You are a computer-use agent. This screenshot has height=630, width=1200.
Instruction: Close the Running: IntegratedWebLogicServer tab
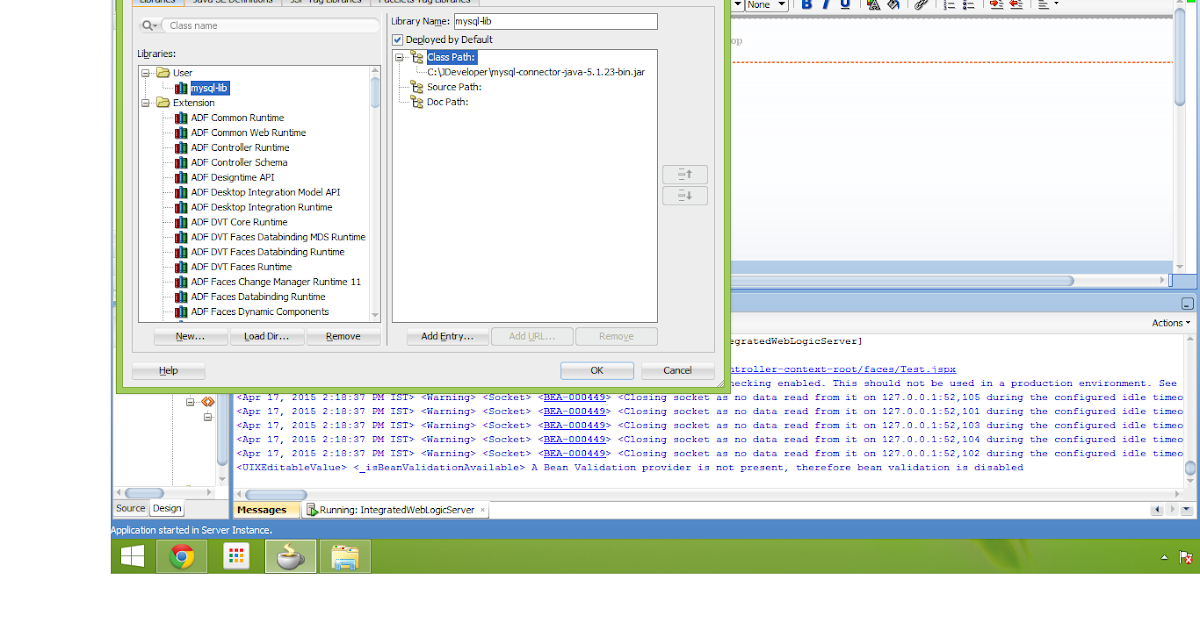483,510
